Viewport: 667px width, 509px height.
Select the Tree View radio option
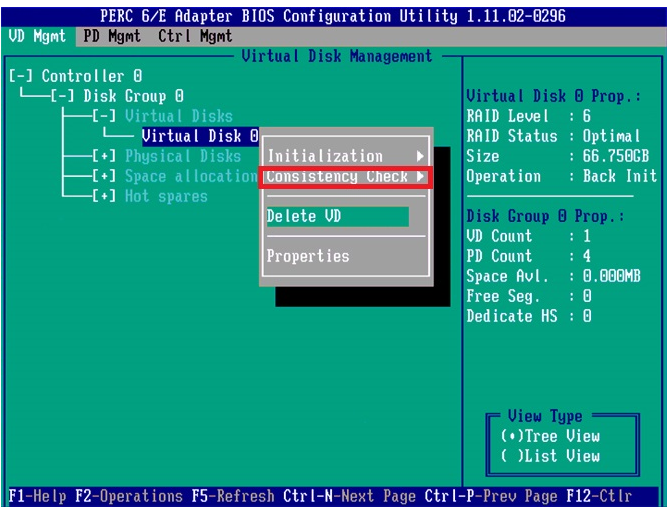click(x=550, y=436)
